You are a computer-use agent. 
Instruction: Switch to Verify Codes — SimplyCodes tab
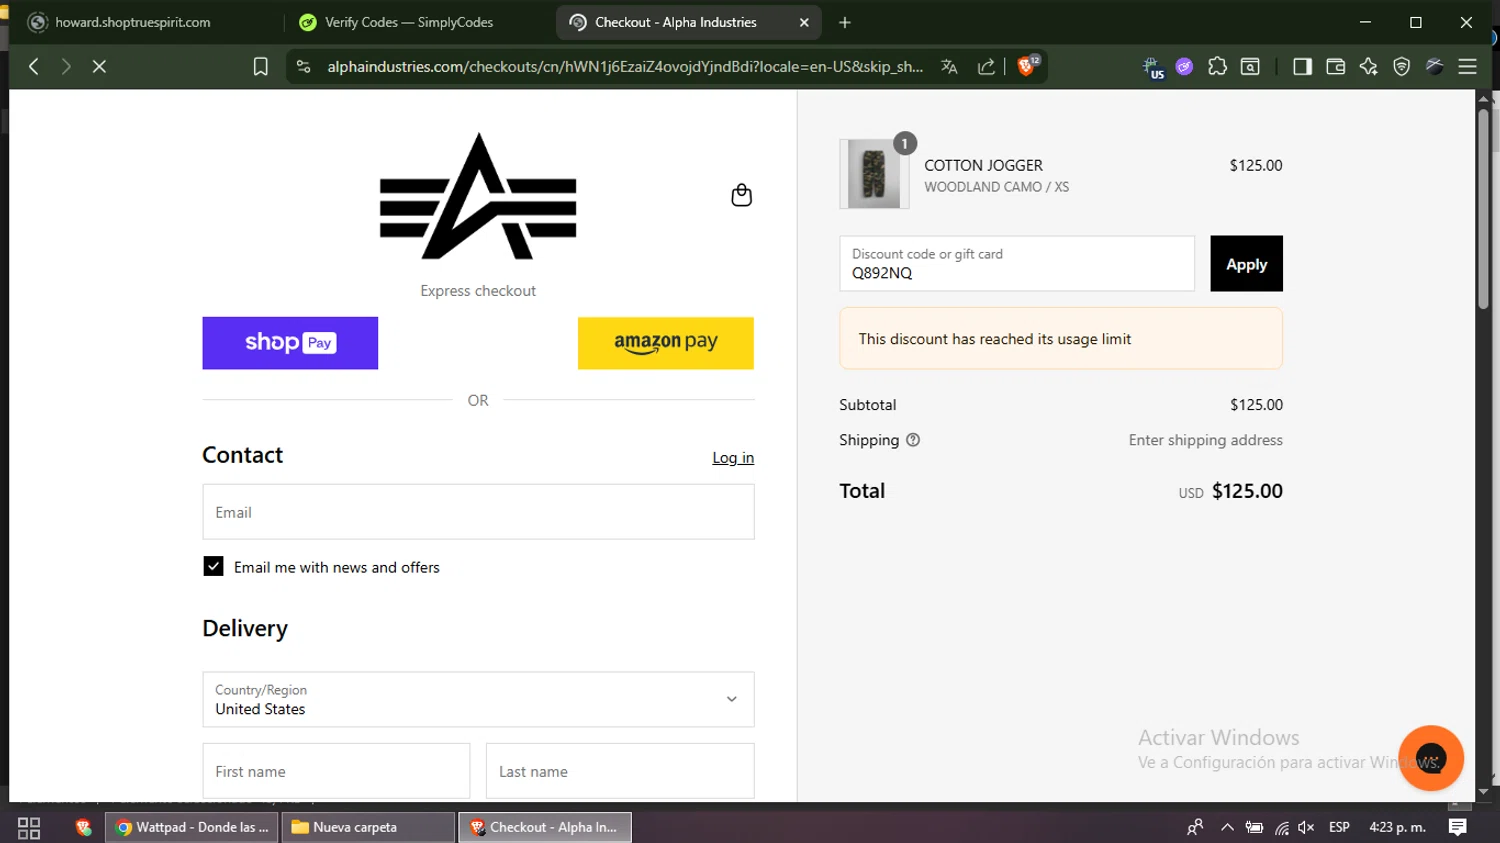[x=418, y=22]
